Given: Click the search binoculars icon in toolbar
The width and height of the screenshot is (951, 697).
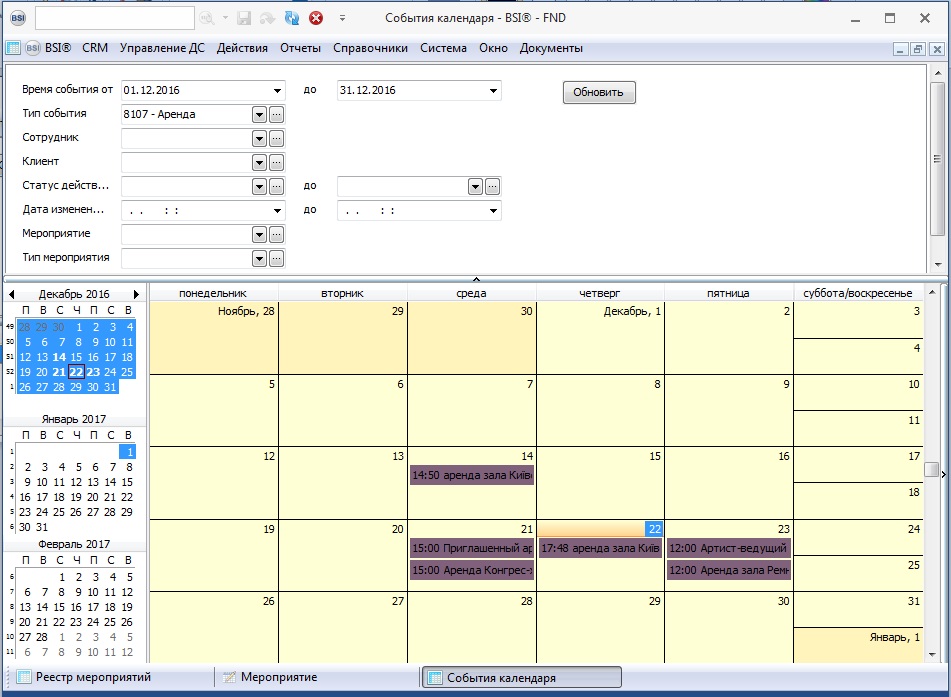Looking at the screenshot, I should pos(207,18).
